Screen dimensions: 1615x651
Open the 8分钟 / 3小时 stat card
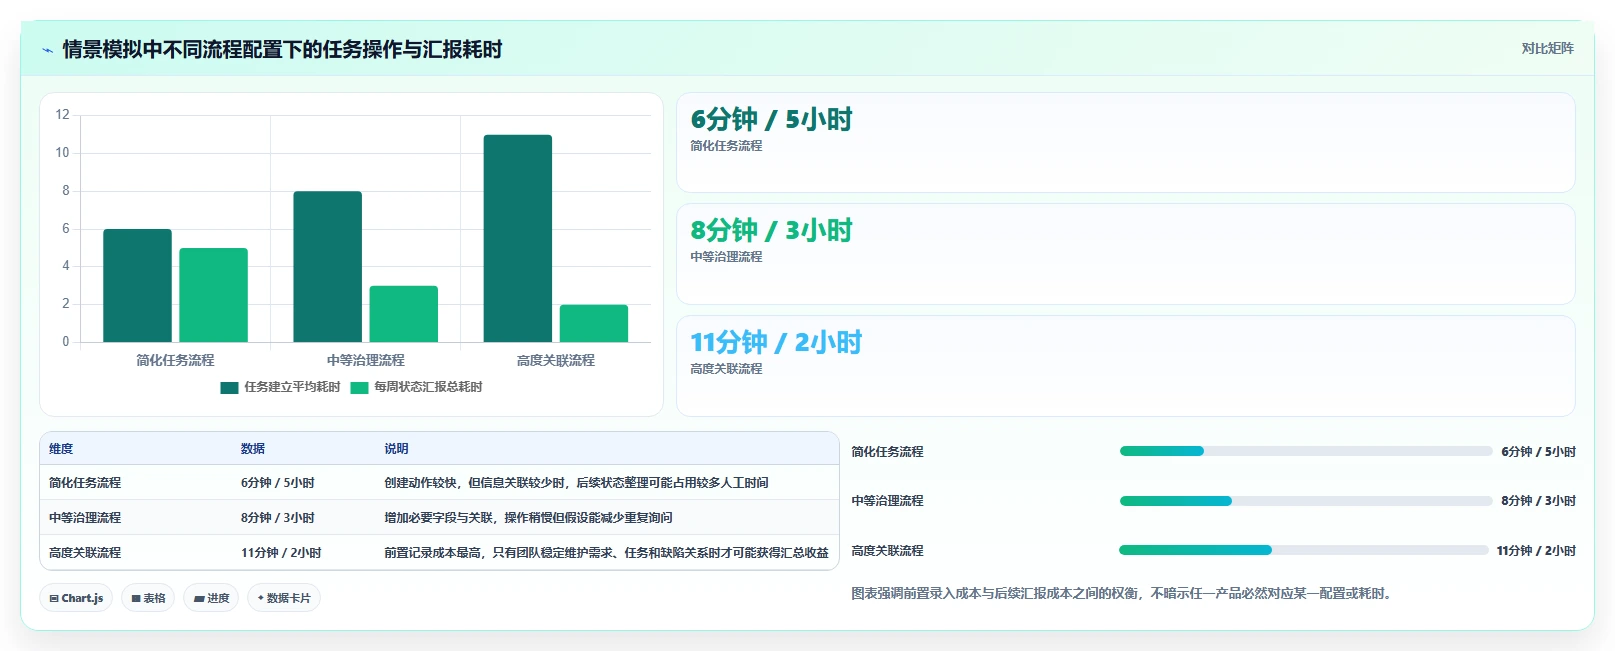tap(1125, 254)
